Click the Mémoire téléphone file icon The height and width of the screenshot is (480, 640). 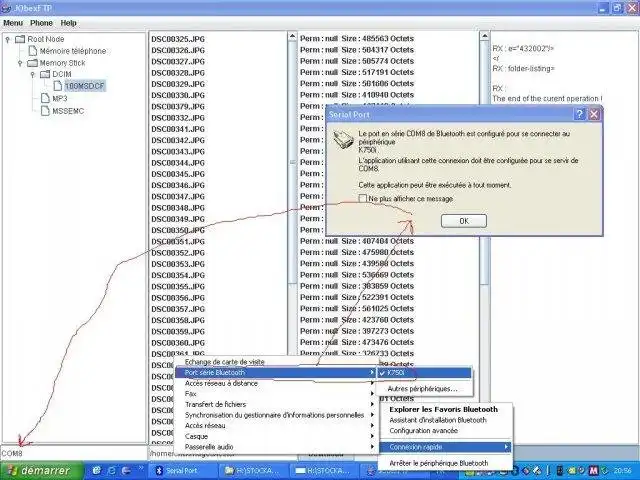(33, 51)
